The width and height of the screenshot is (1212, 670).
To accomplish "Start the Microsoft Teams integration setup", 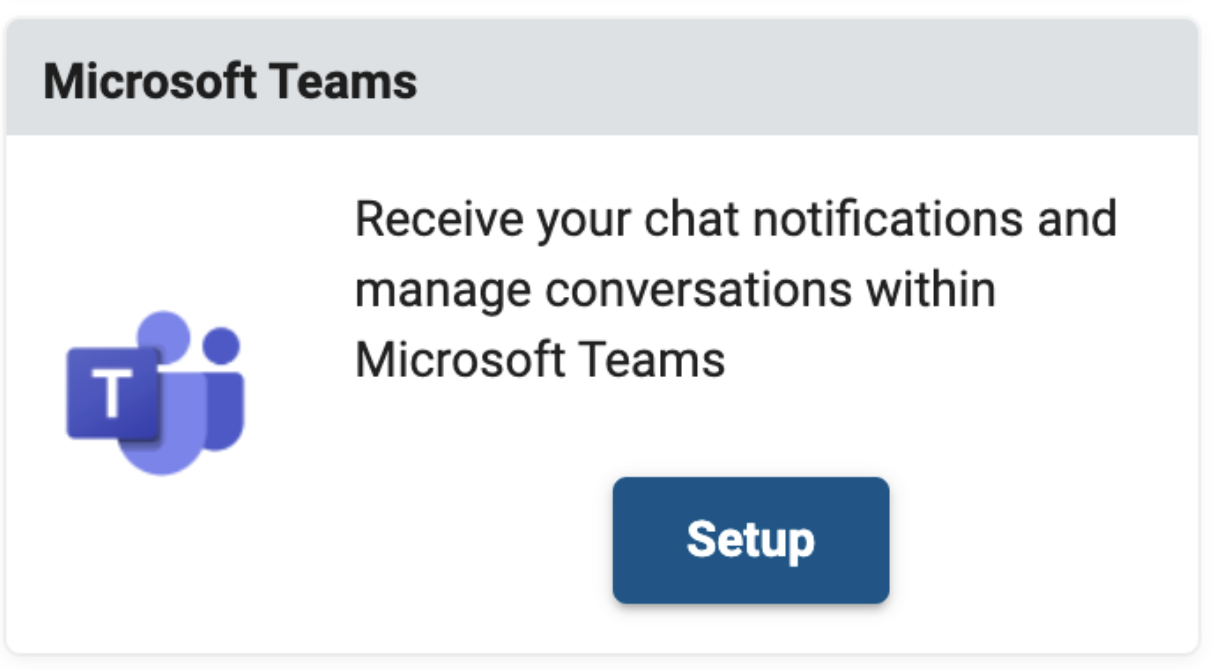I will [750, 540].
